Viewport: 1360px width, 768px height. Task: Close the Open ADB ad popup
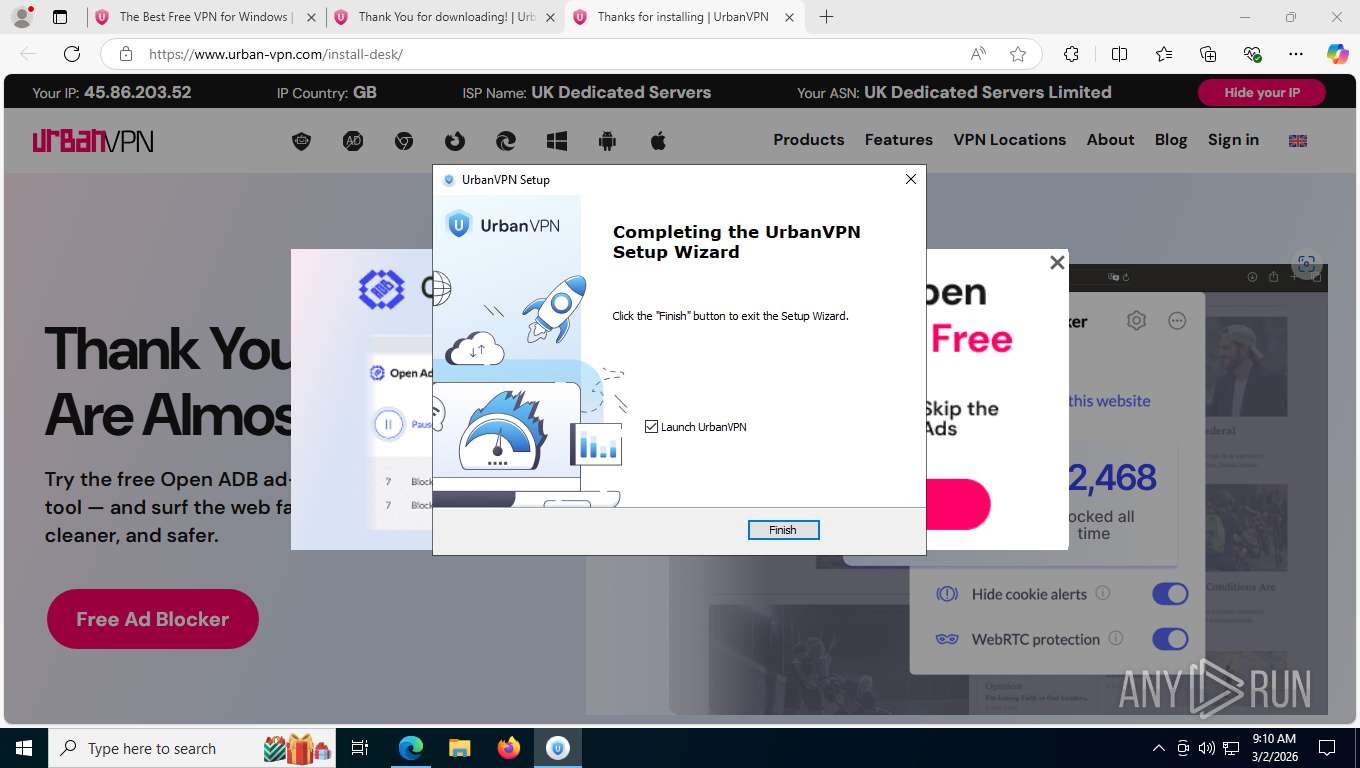coord(1056,263)
